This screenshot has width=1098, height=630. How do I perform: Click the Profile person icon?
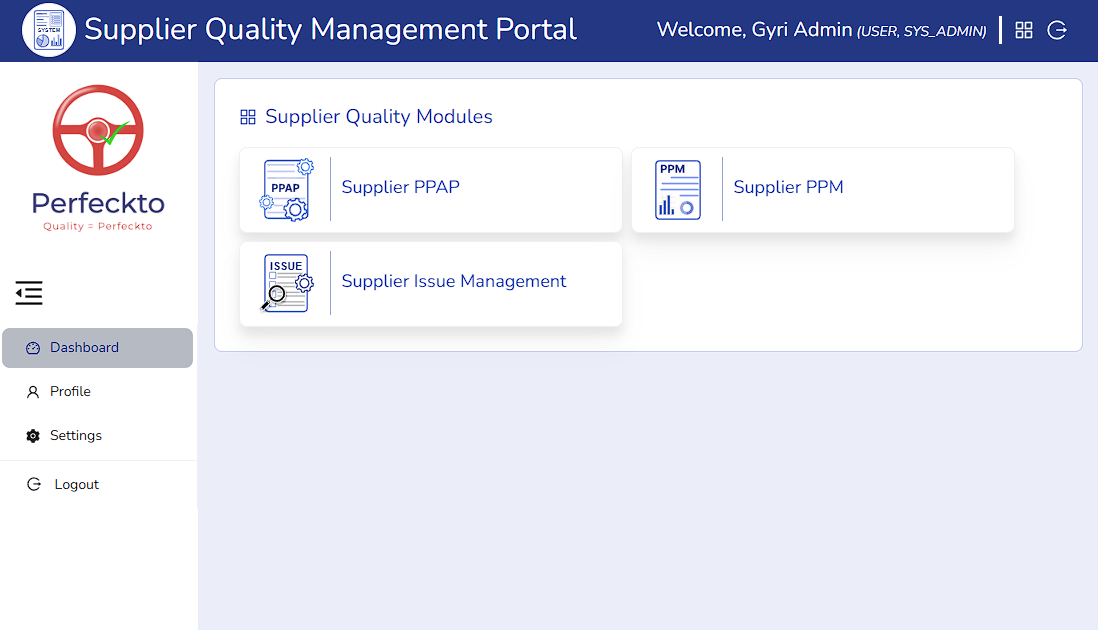click(33, 392)
